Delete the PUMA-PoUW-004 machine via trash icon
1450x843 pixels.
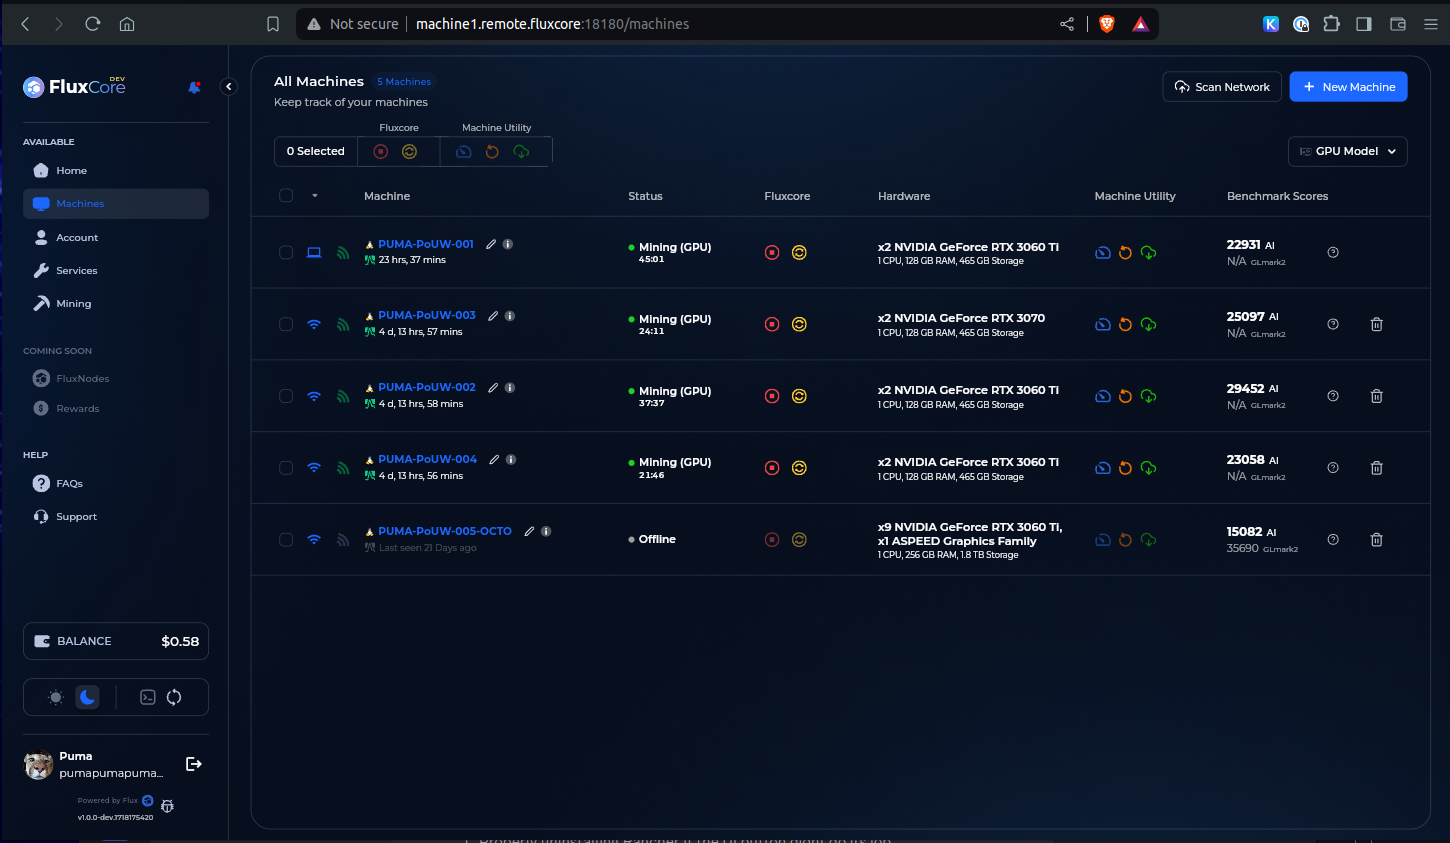[x=1376, y=468]
